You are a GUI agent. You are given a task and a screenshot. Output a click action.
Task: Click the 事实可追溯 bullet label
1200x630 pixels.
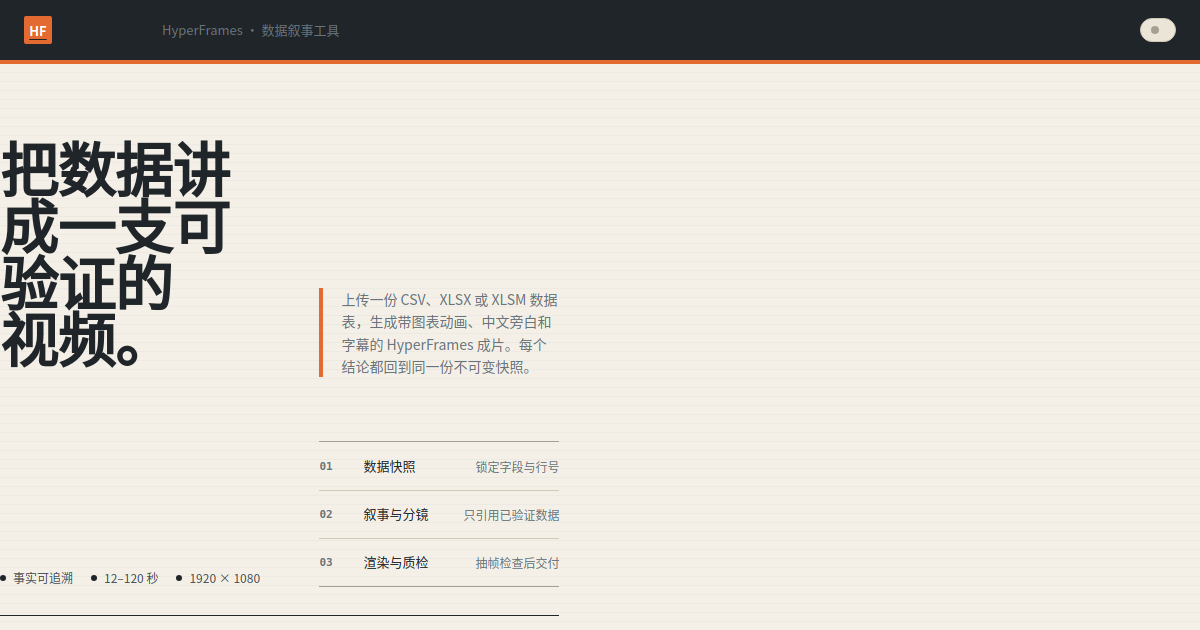point(43,578)
